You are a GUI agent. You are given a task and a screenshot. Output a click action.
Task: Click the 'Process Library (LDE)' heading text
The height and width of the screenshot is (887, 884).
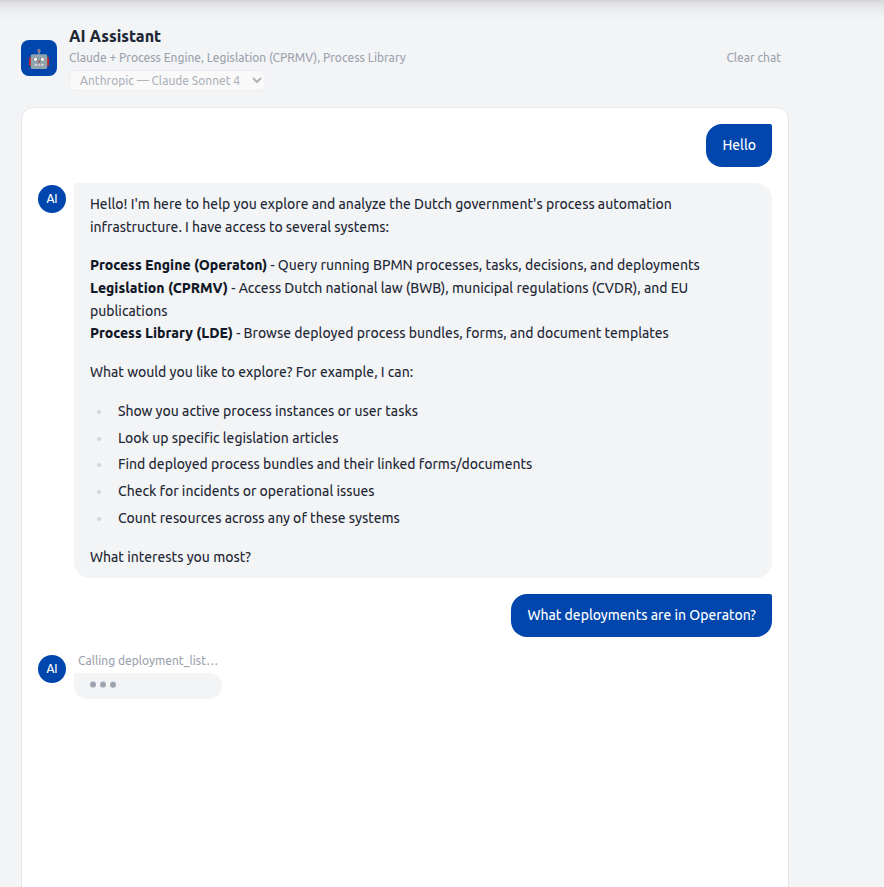pos(162,332)
